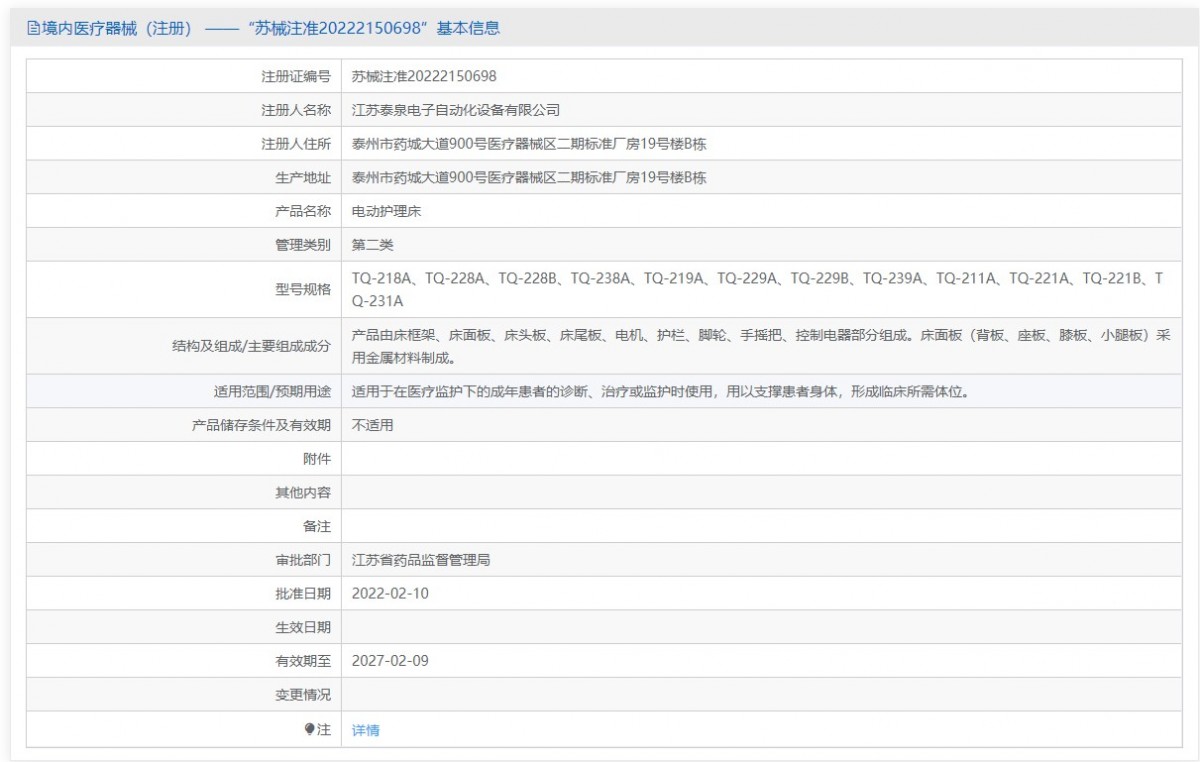Screen dimensions: 1200x762
Task: Select the 适用范围/预期用途 row text
Action: (650, 391)
